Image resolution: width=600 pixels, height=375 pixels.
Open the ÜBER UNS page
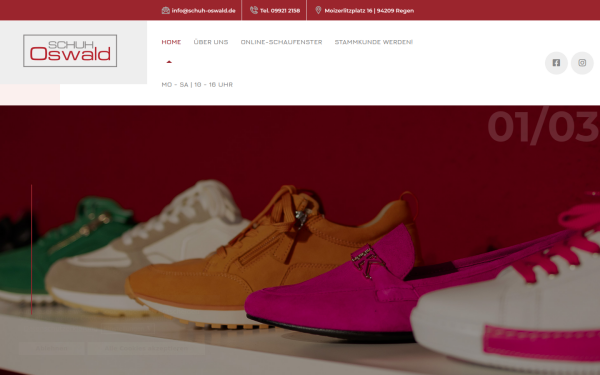point(211,42)
